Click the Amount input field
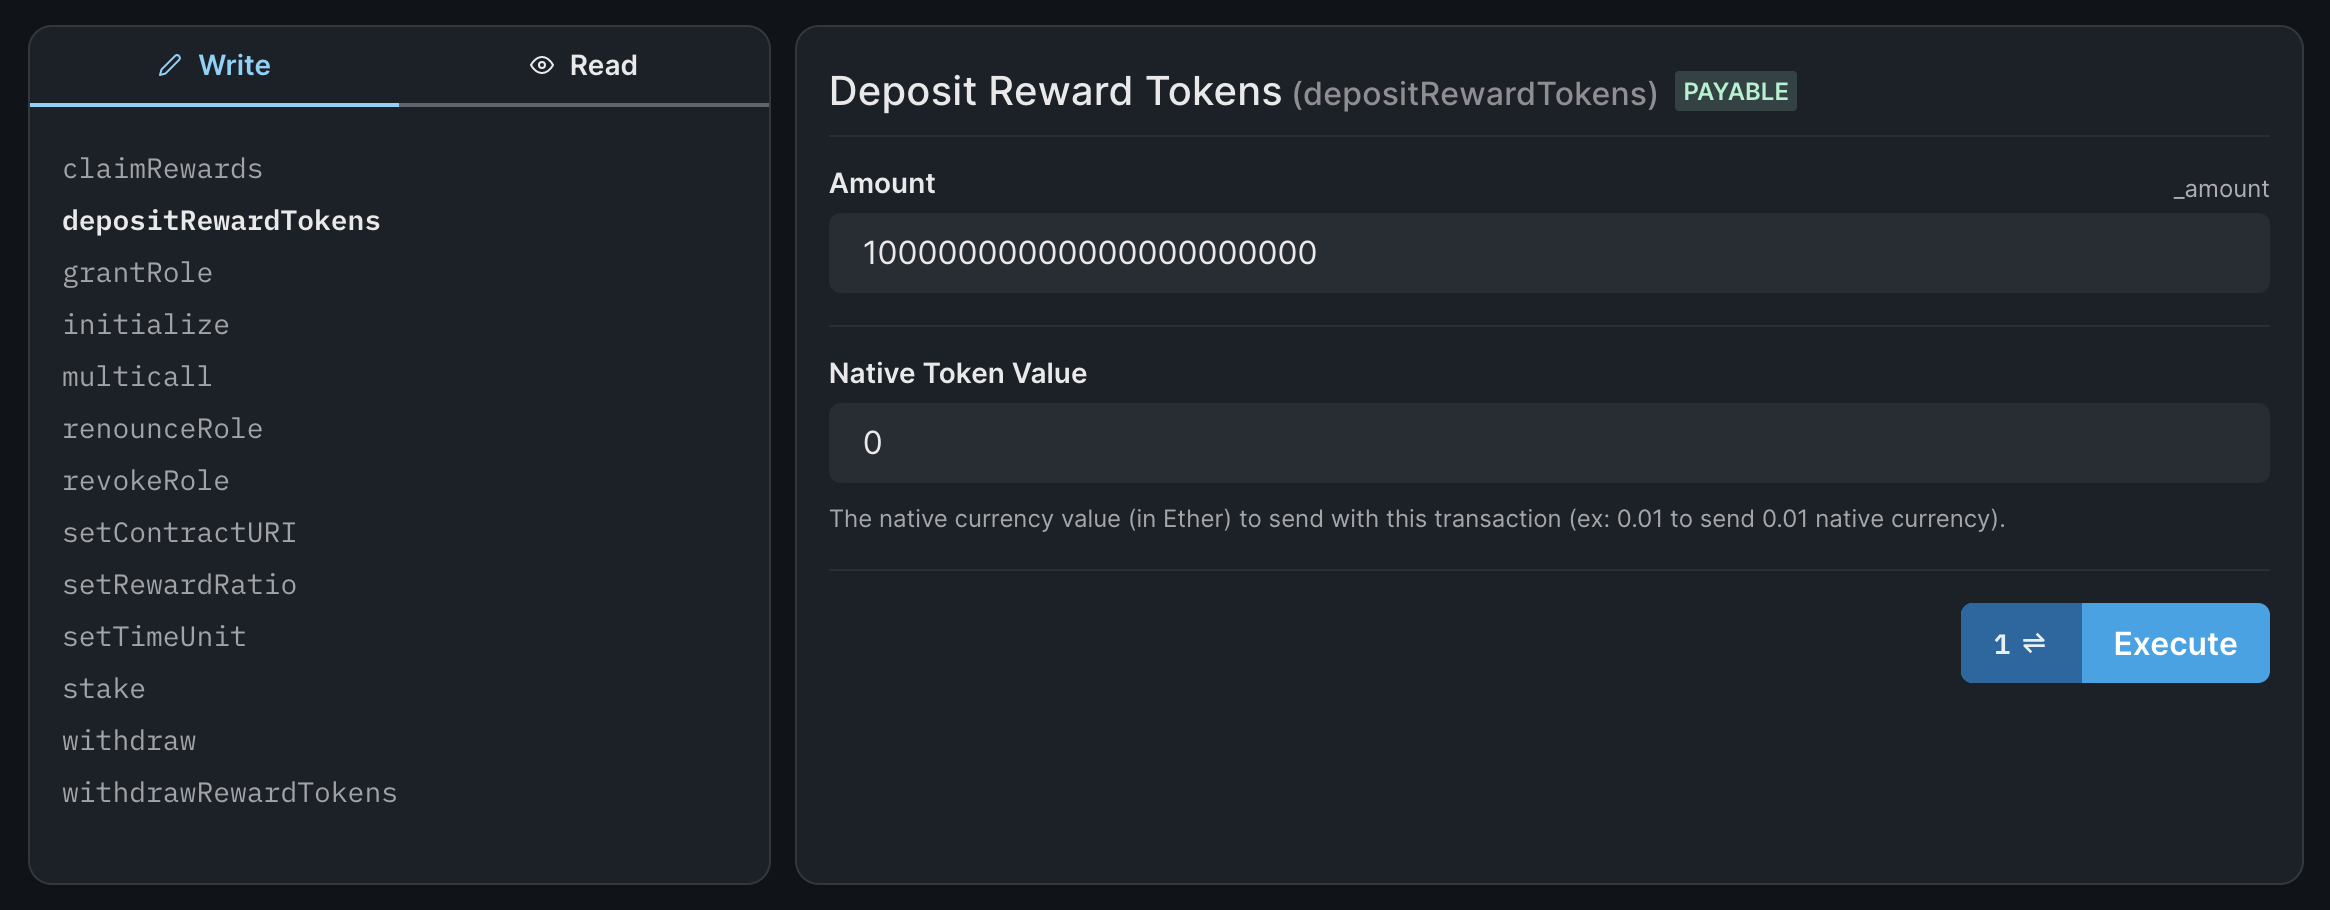Viewport: 2330px width, 910px height. point(1550,252)
